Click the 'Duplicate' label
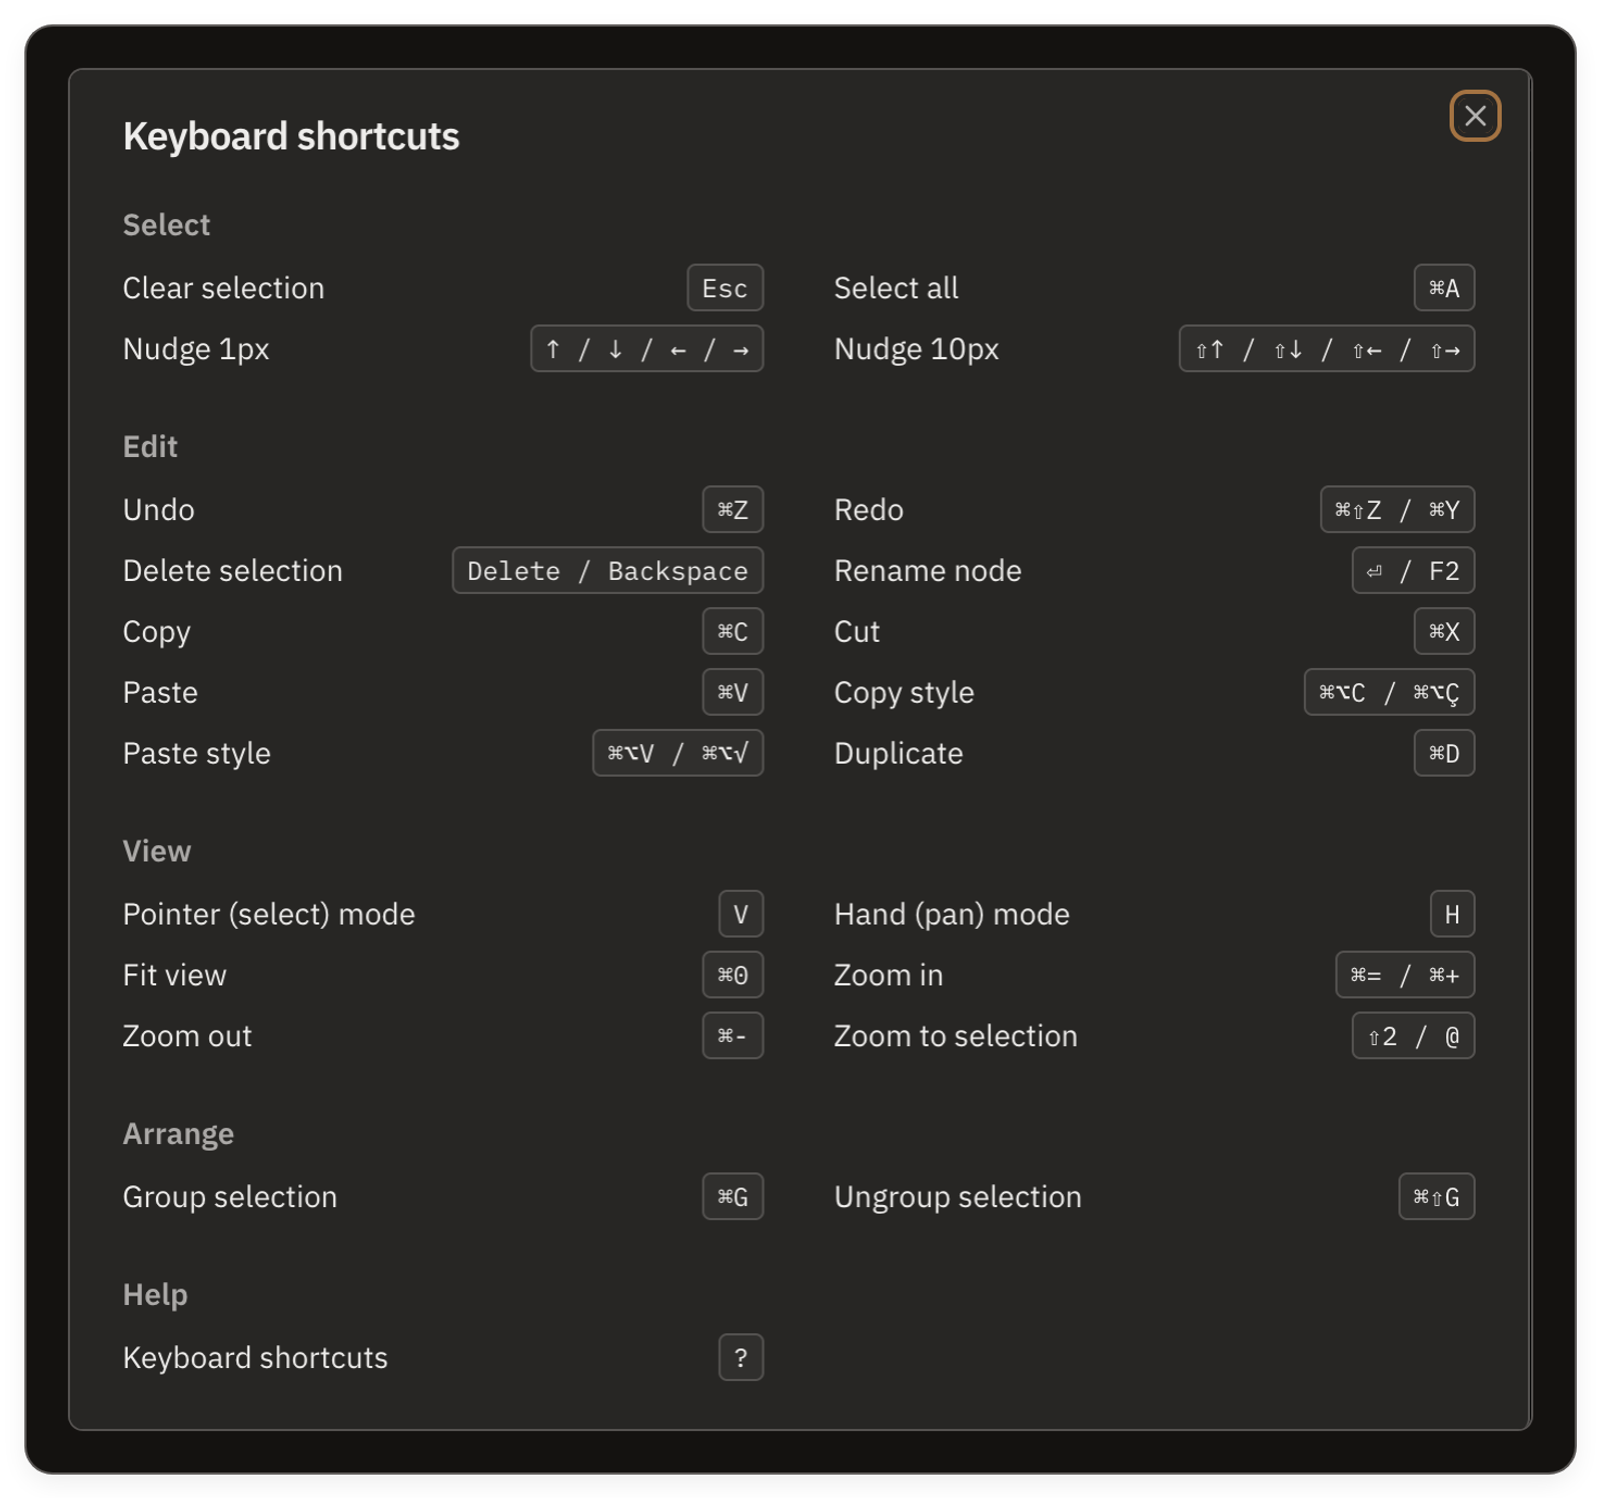Viewport: 1600px width, 1498px height. coord(898,754)
